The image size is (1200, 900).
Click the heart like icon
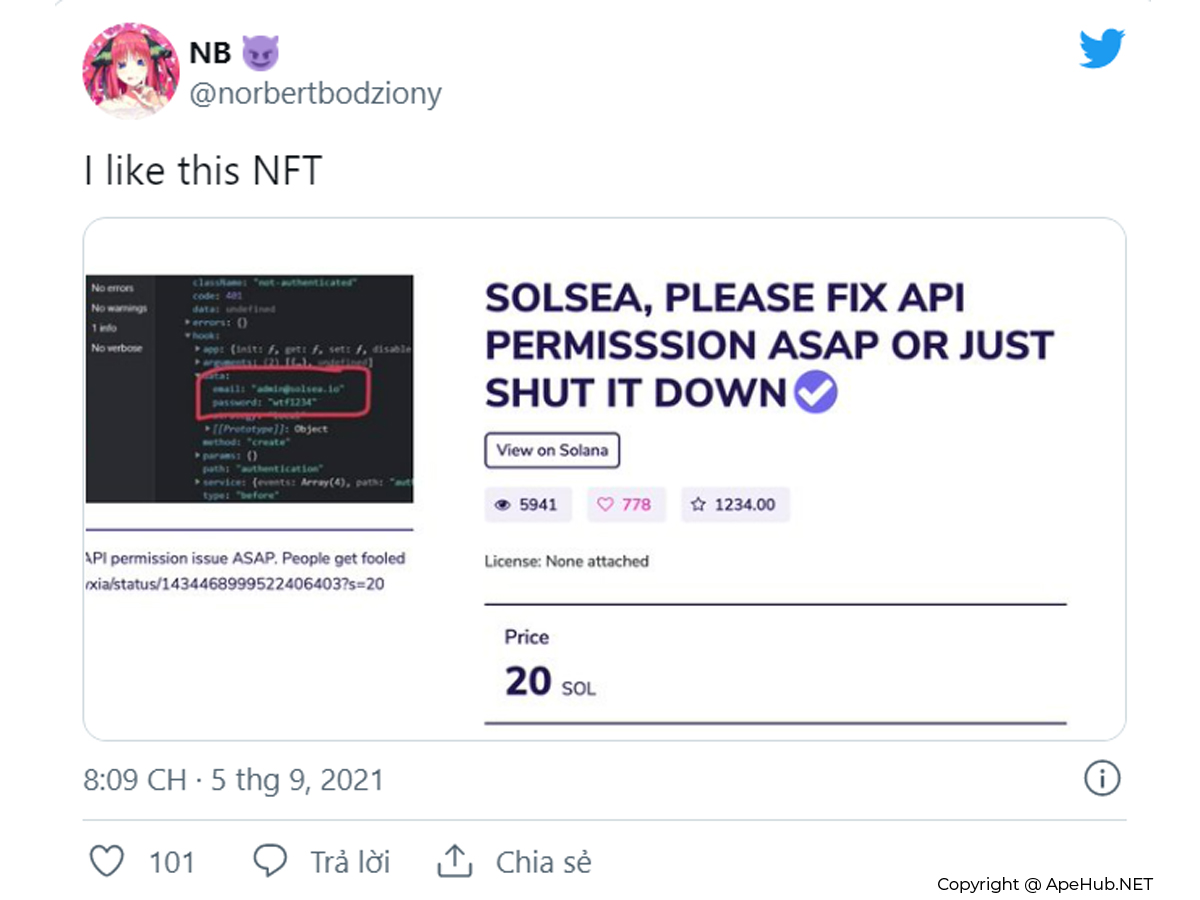[107, 861]
